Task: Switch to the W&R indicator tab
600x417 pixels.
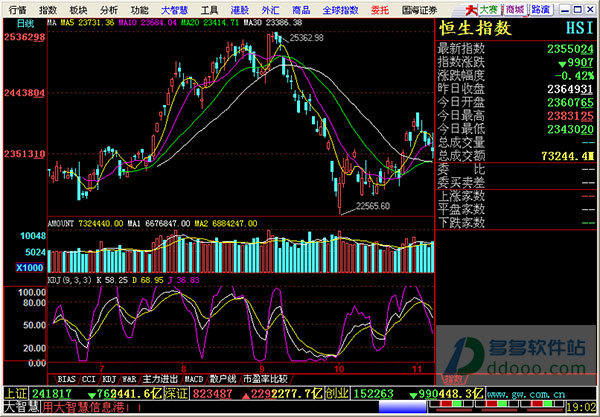Action: (129, 380)
